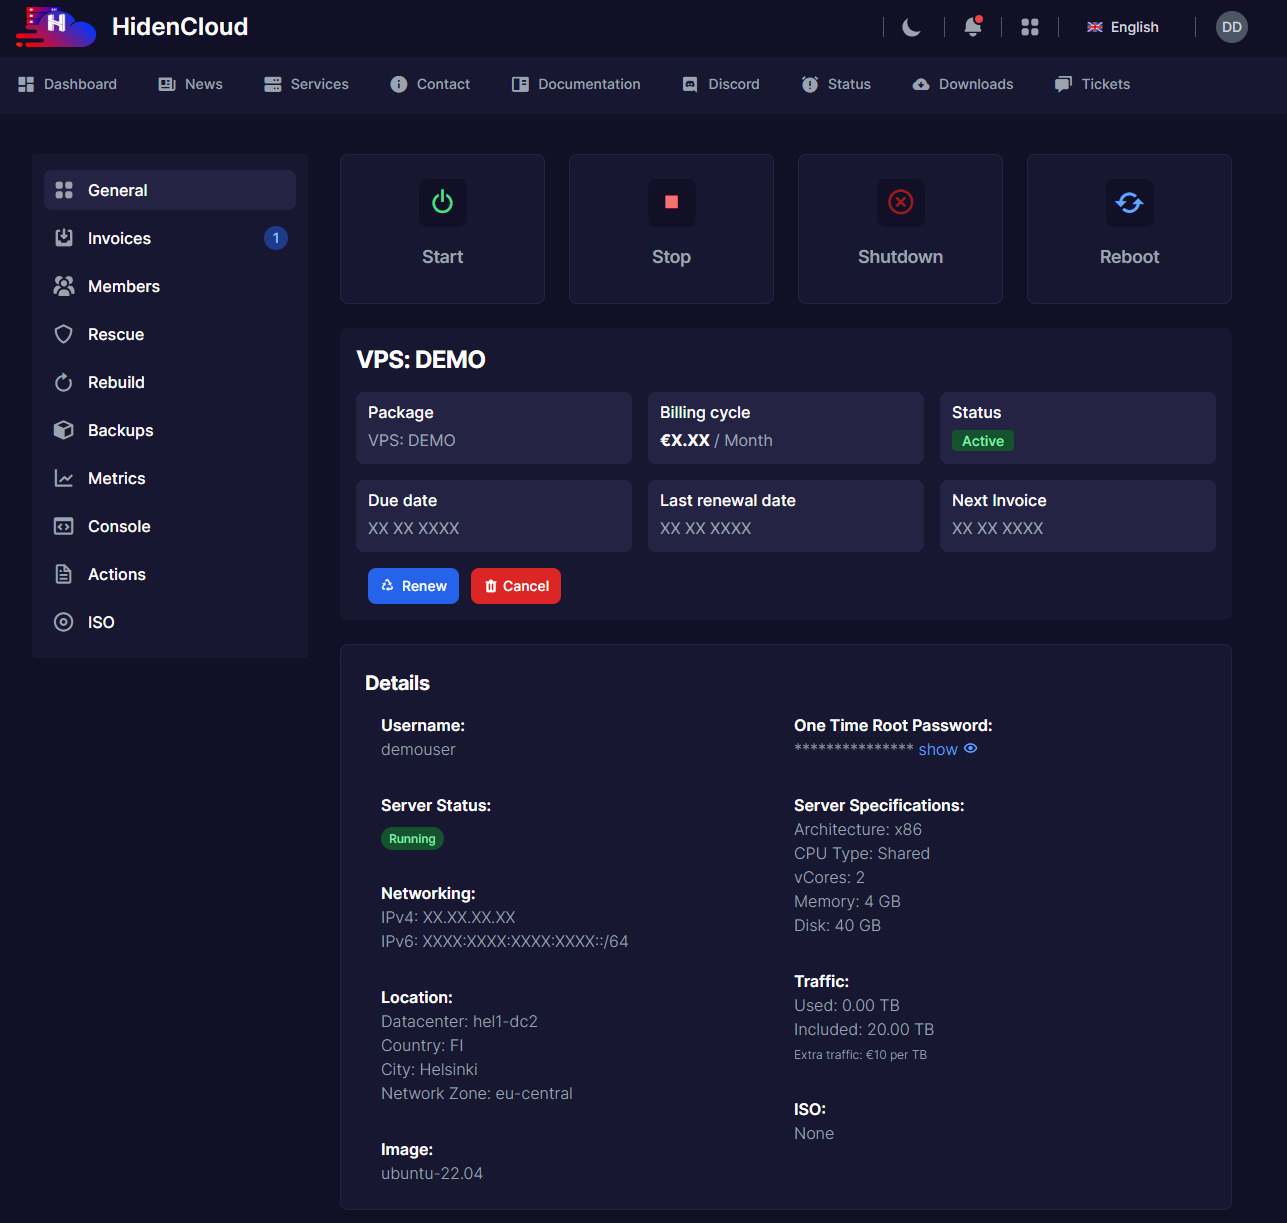Switch to the Backups sidebar tab
1287x1223 pixels.
click(x=120, y=430)
